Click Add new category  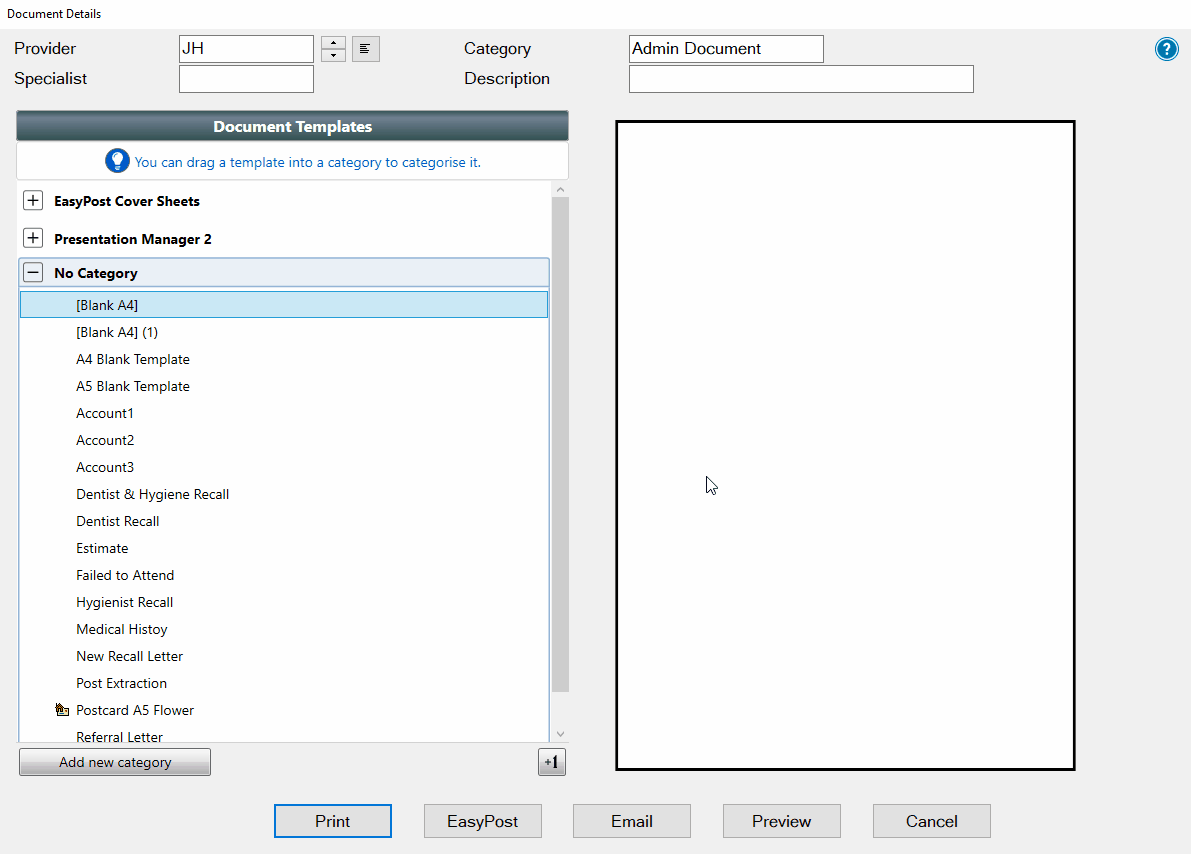tap(114, 762)
